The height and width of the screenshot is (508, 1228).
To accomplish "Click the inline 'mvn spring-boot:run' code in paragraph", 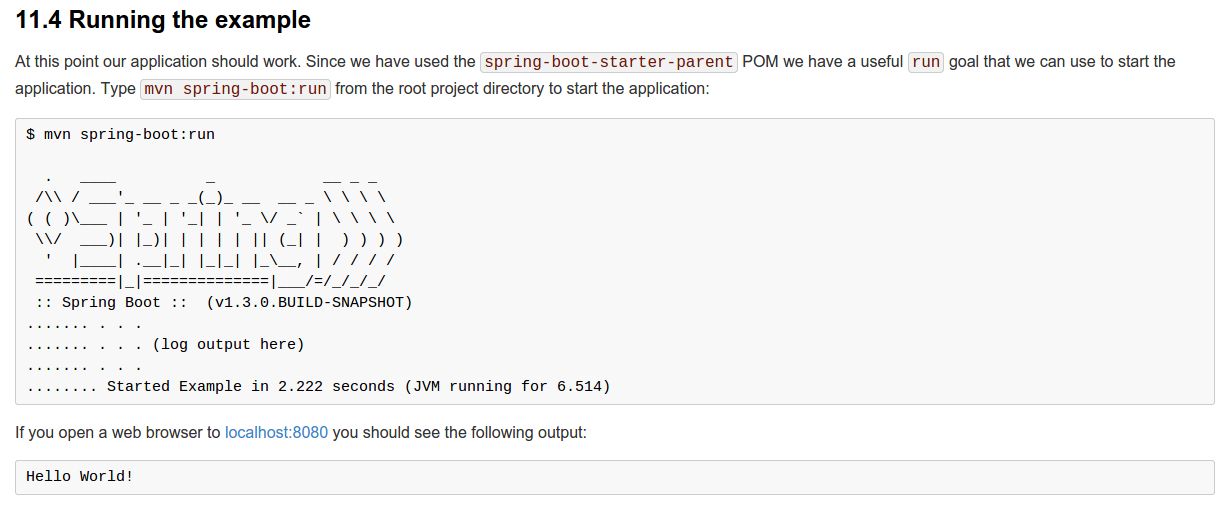I will coord(235,88).
